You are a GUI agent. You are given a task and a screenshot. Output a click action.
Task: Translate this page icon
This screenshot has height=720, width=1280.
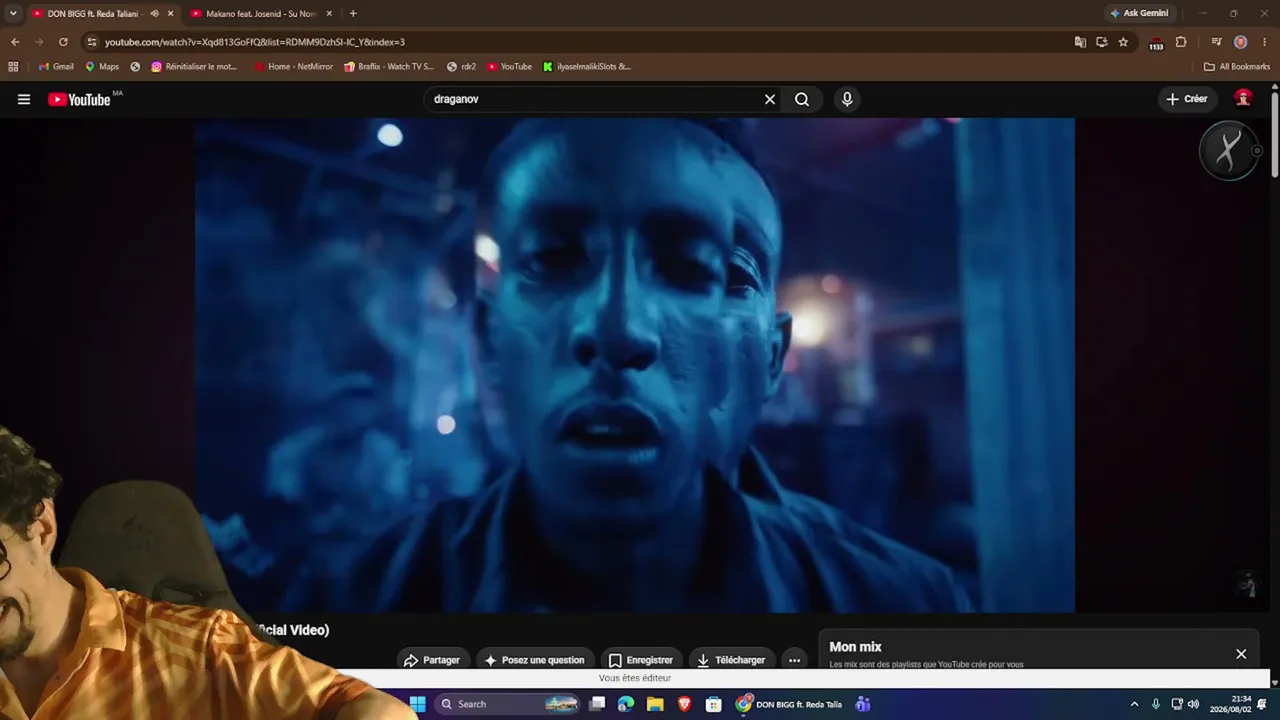(x=1080, y=42)
